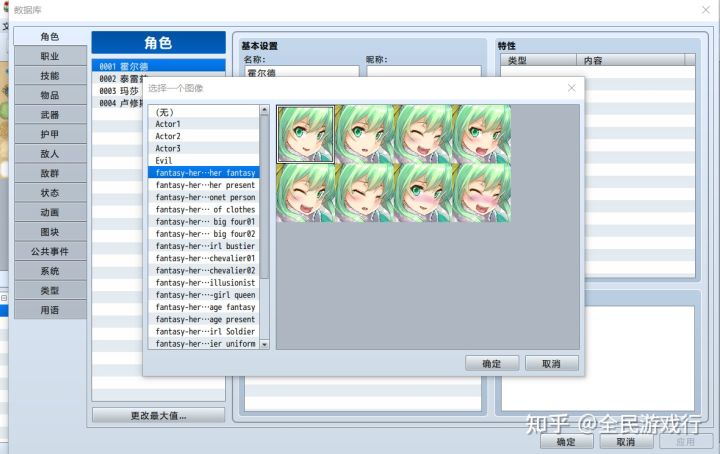
Task: Click the 内容 column header
Action: coord(630,60)
